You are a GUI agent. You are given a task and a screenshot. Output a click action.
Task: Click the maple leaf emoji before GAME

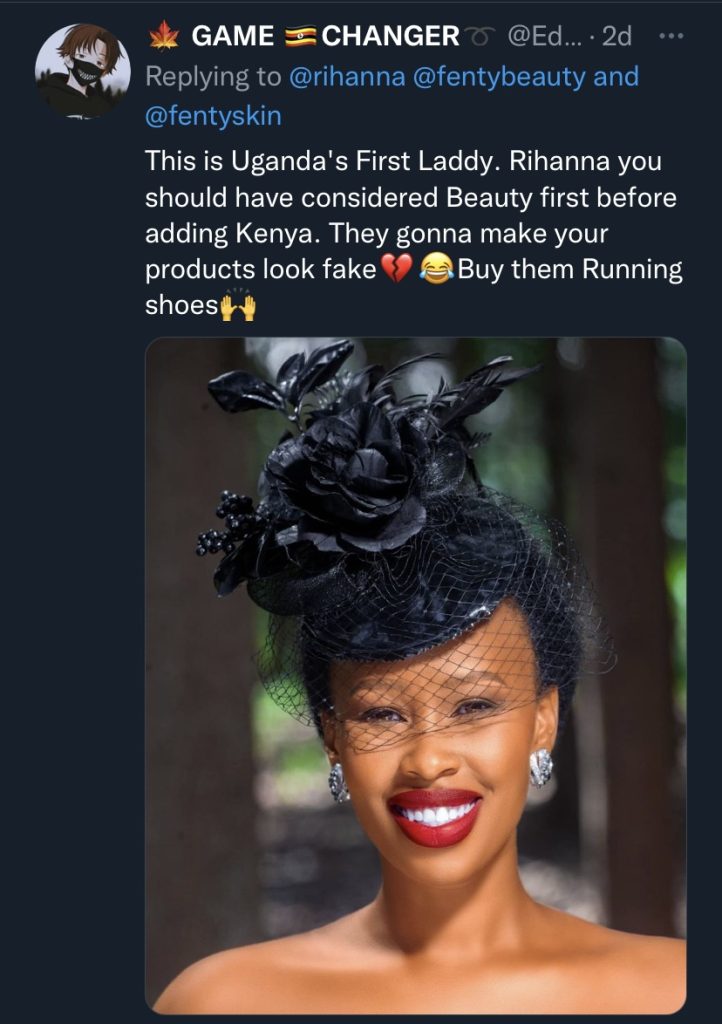164,36
